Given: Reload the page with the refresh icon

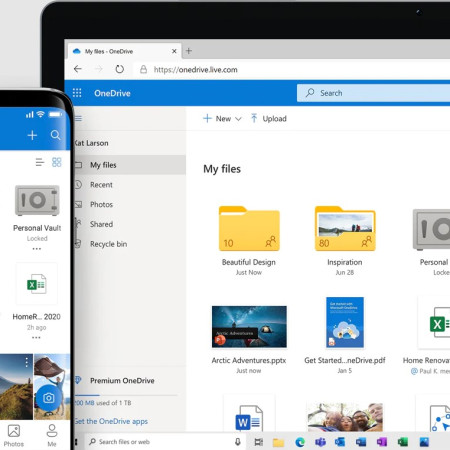Looking at the screenshot, I should pos(119,69).
